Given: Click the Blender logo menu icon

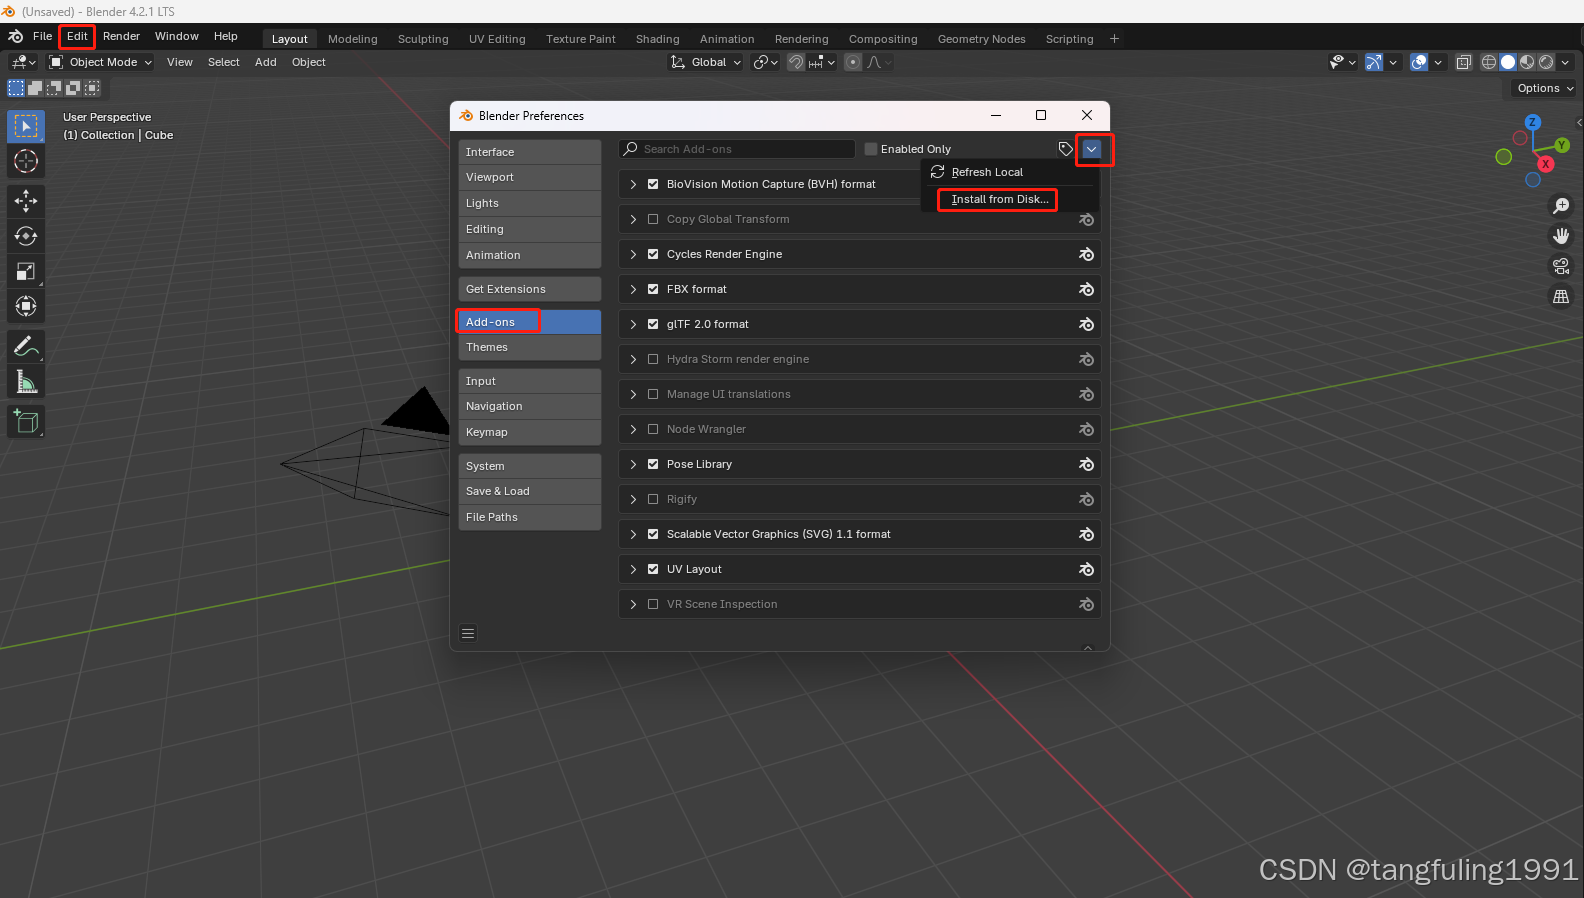Looking at the screenshot, I should pos(15,36).
